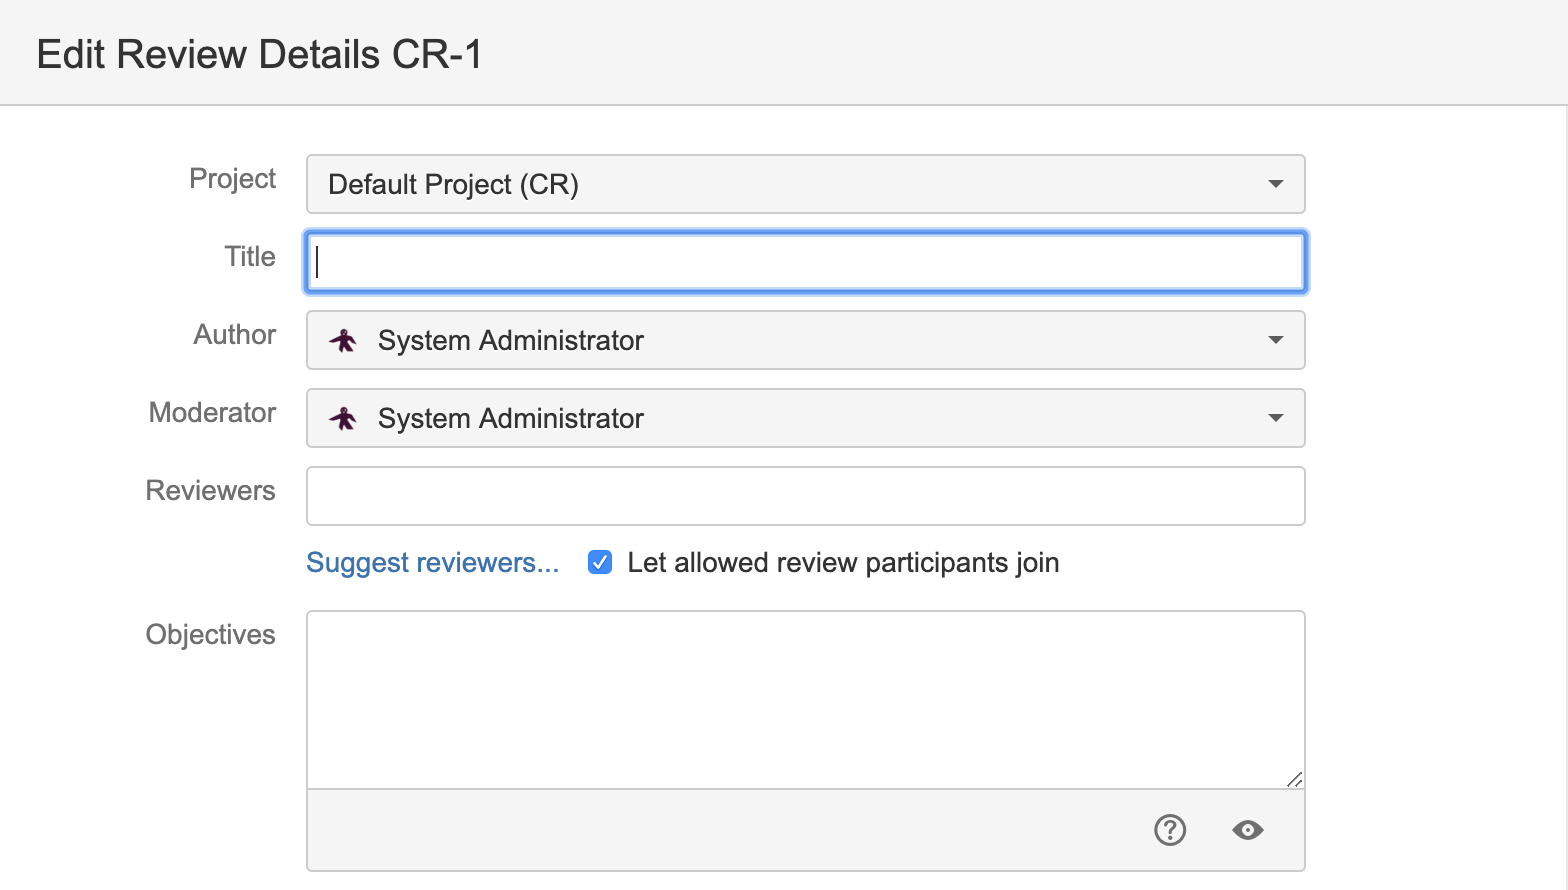The image size is (1568, 890).
Task: Click the Objectives textarea resize handle
Action: [1294, 779]
